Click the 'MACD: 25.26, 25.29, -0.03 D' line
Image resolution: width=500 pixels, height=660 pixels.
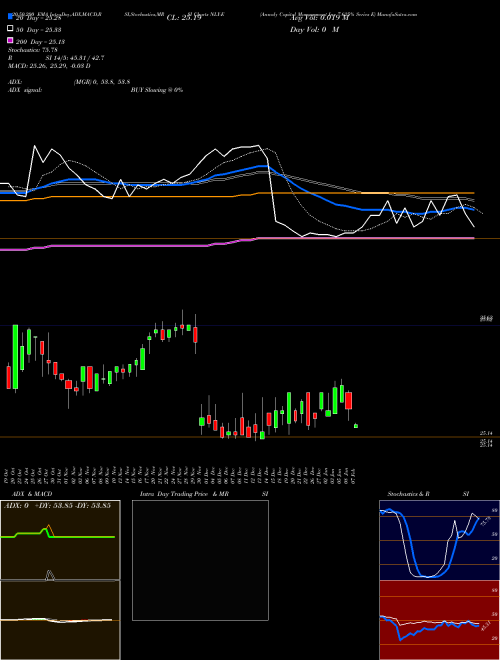click(x=49, y=66)
